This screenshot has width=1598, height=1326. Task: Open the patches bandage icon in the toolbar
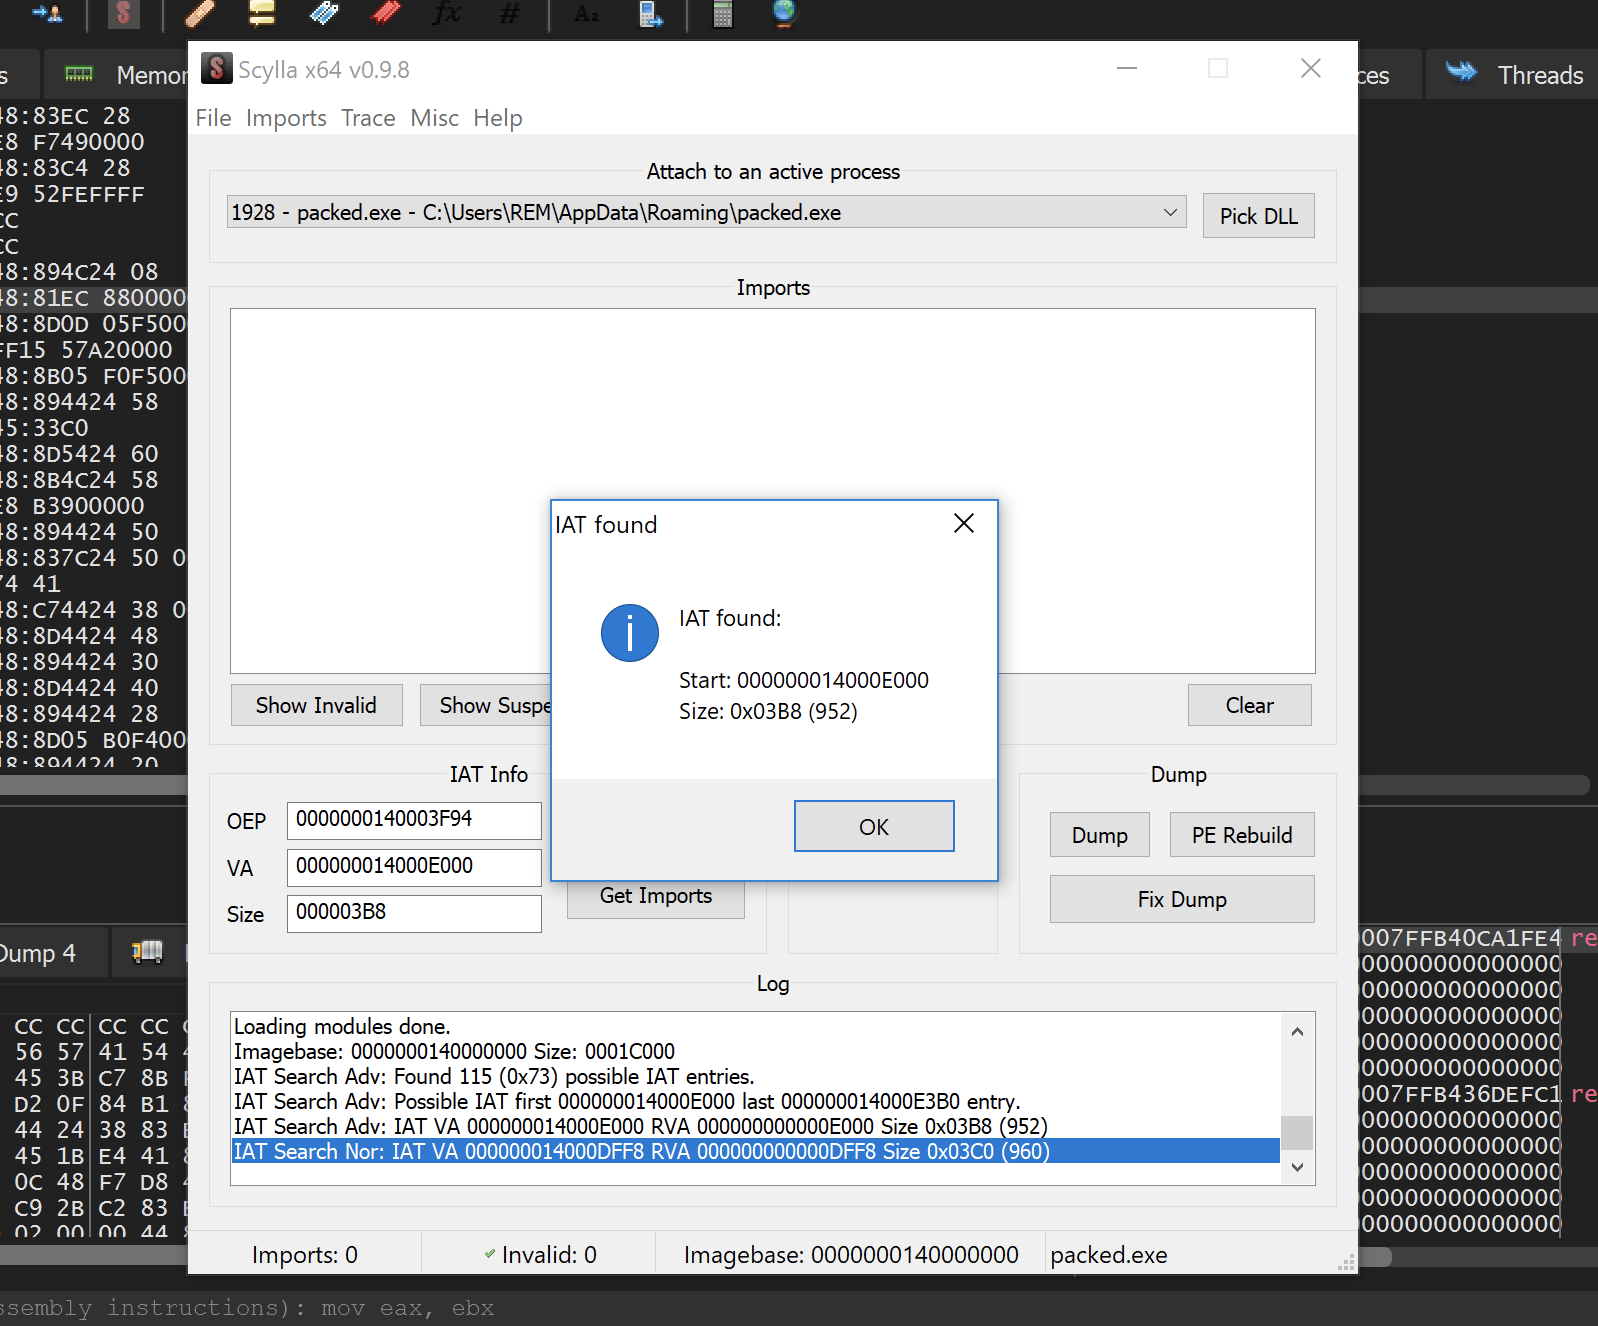point(200,13)
